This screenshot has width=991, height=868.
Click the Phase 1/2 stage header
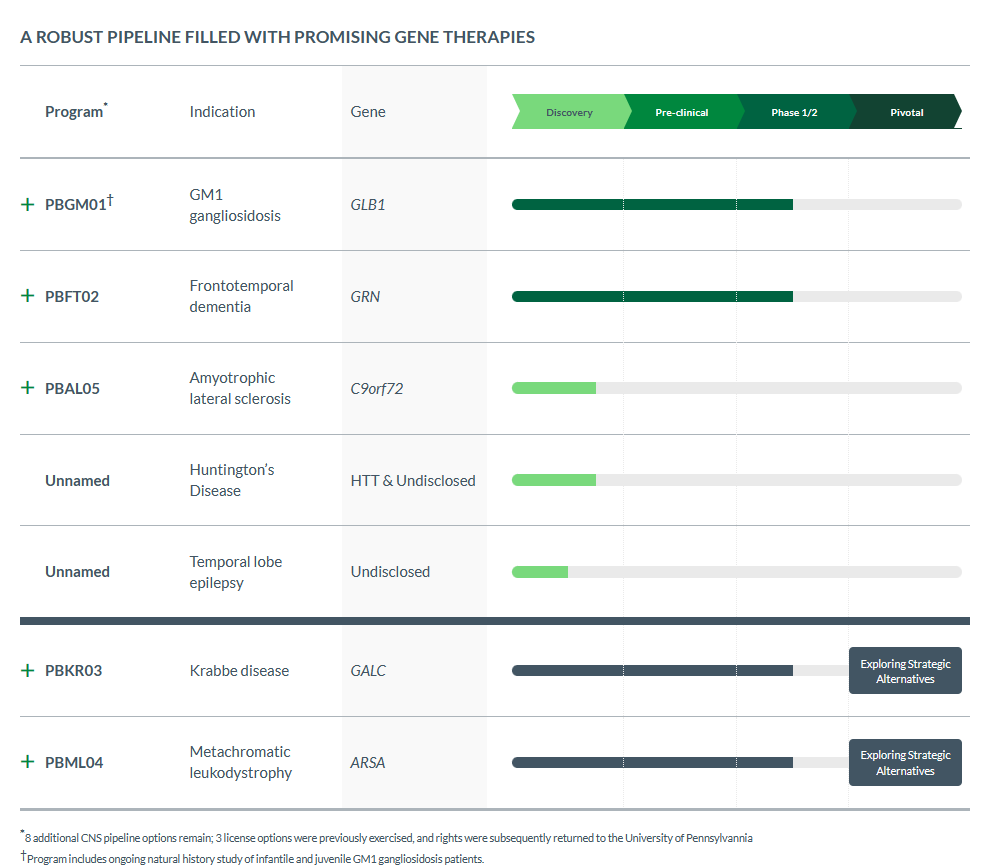794,112
